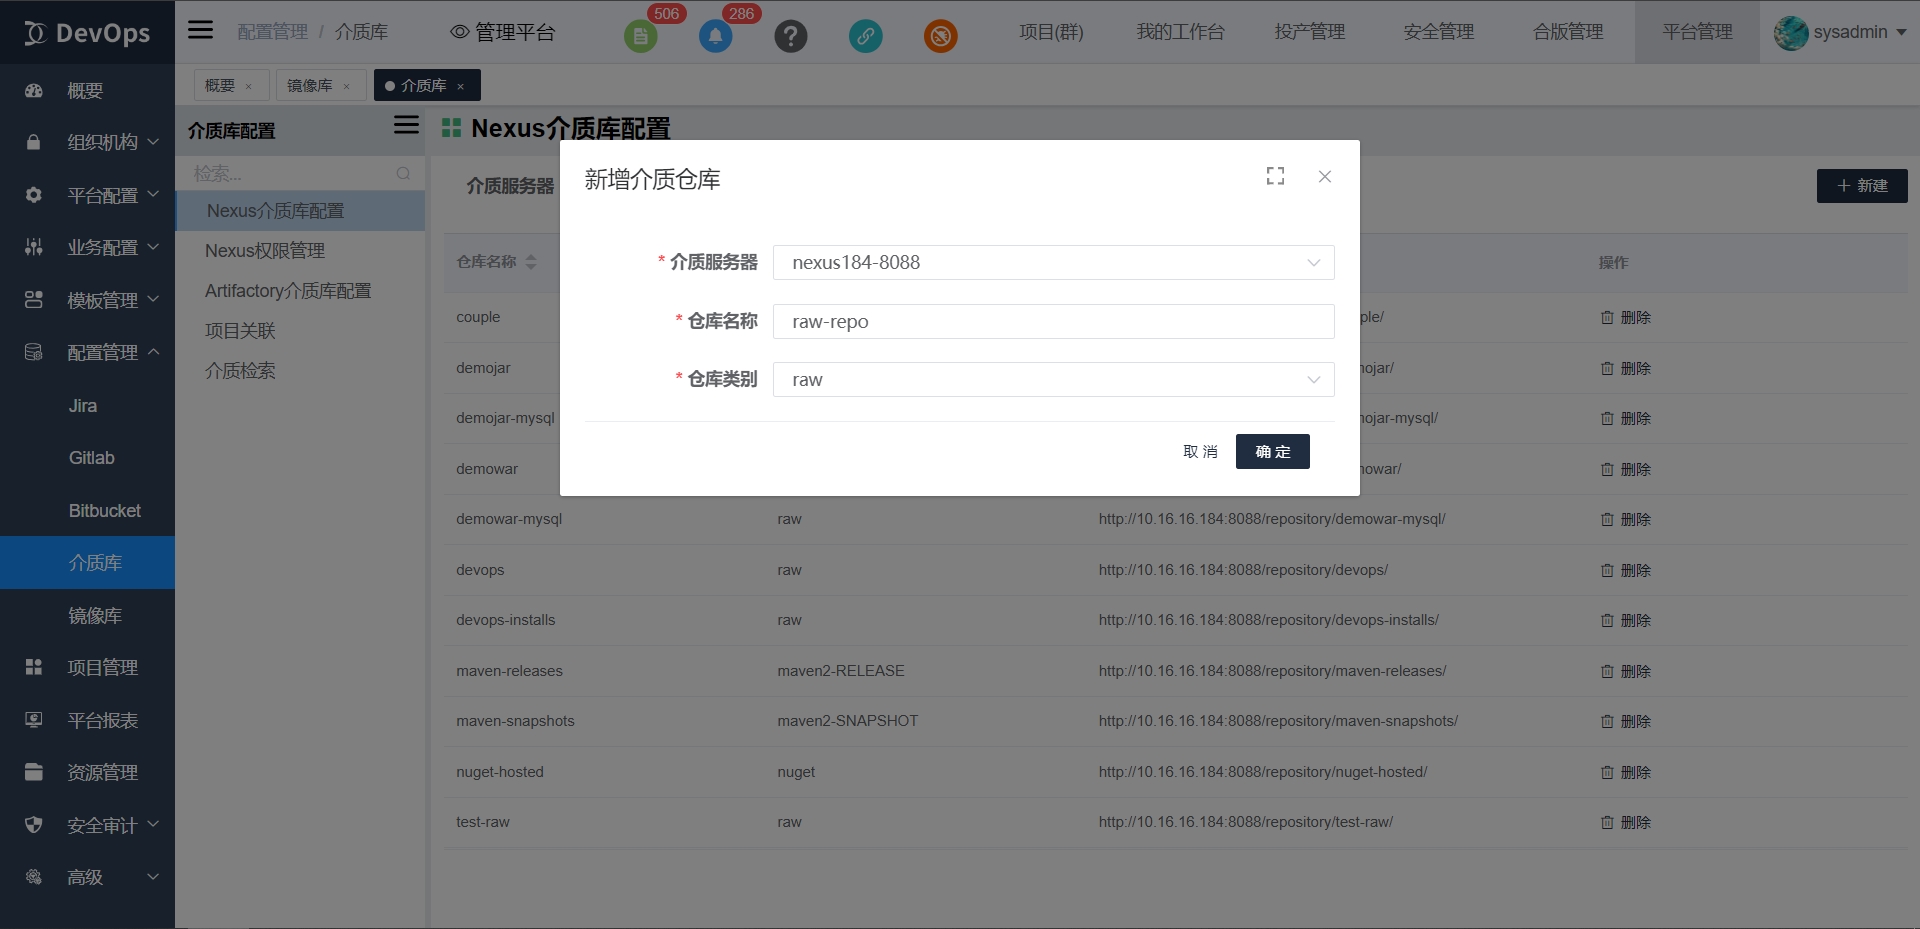Open the 仓库类别 dropdown showing raw
Image resolution: width=1920 pixels, height=929 pixels.
pyautogui.click(x=1053, y=380)
